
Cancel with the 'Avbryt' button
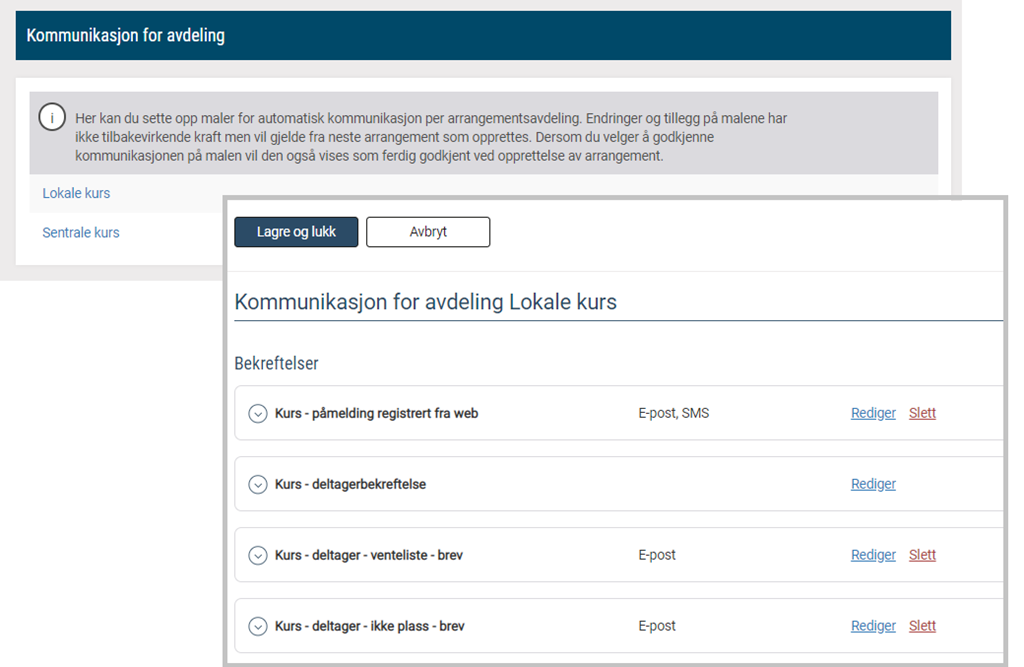click(428, 232)
